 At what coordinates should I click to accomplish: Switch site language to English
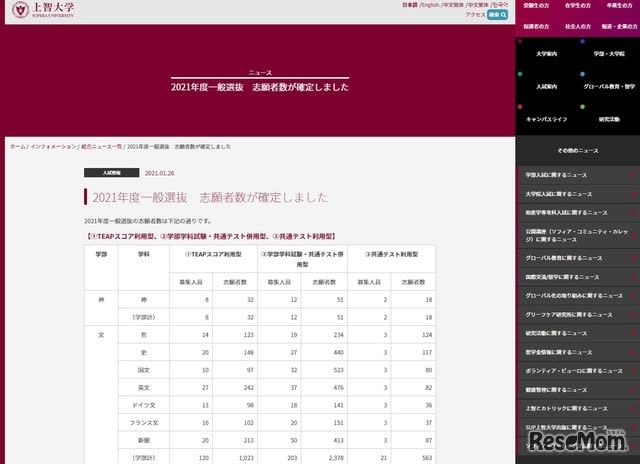[x=430, y=5]
